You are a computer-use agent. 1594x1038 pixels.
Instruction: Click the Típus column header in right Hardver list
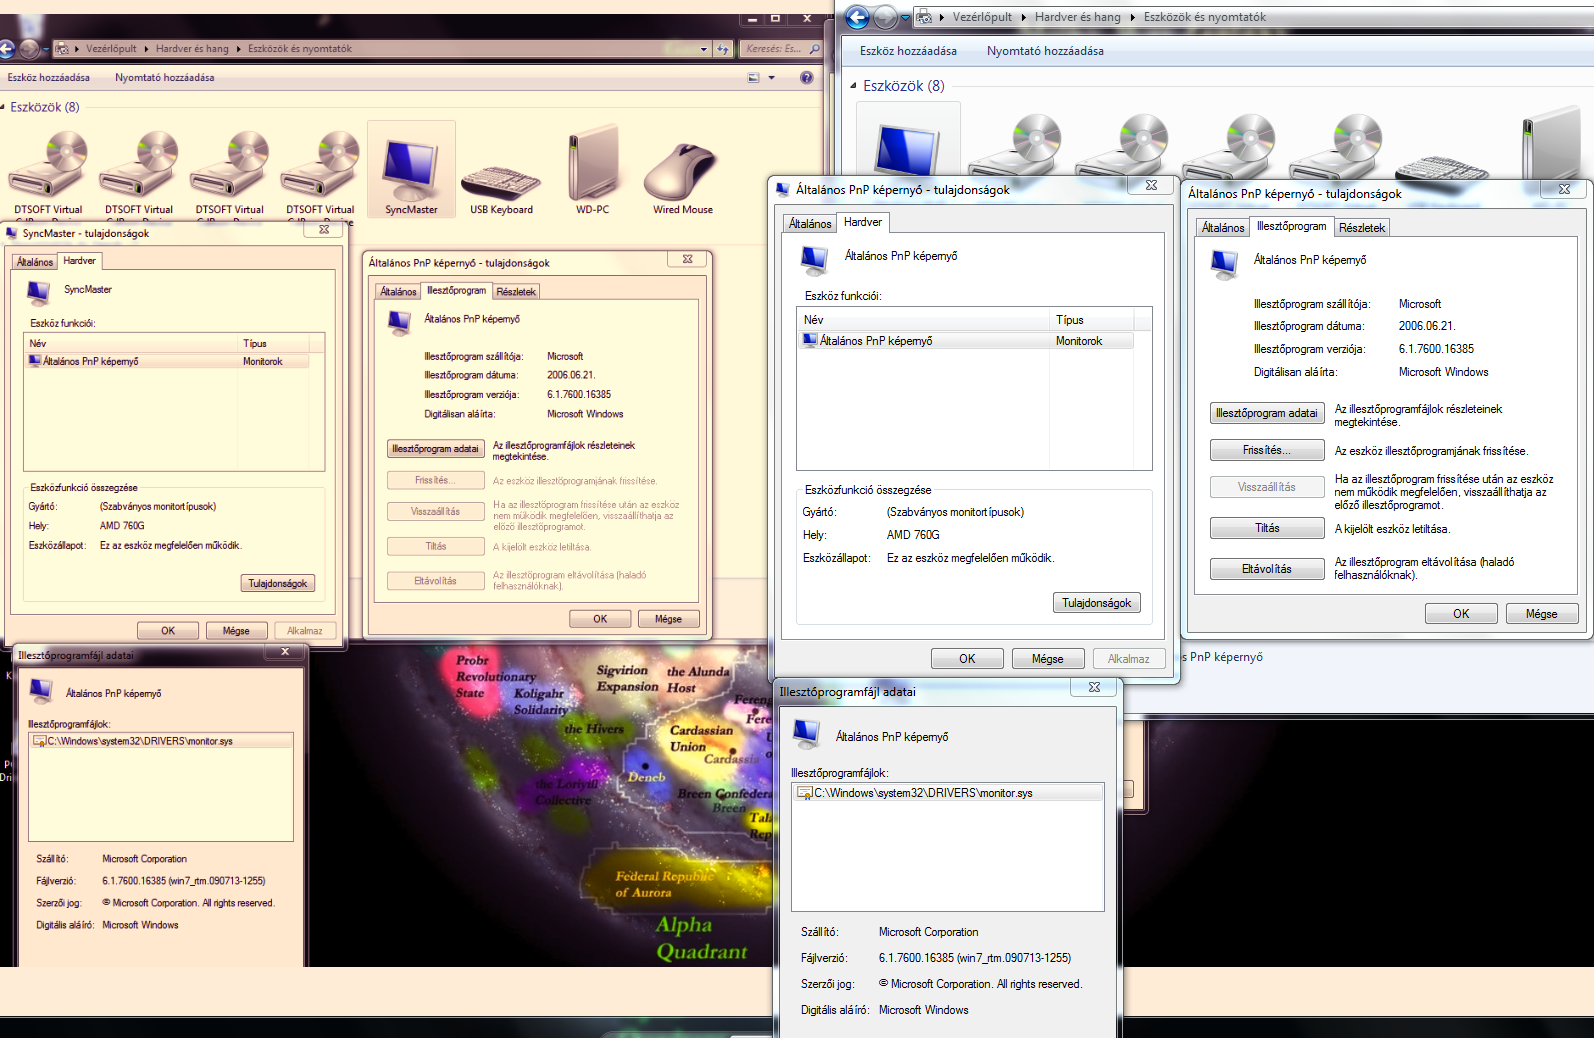tap(1092, 320)
